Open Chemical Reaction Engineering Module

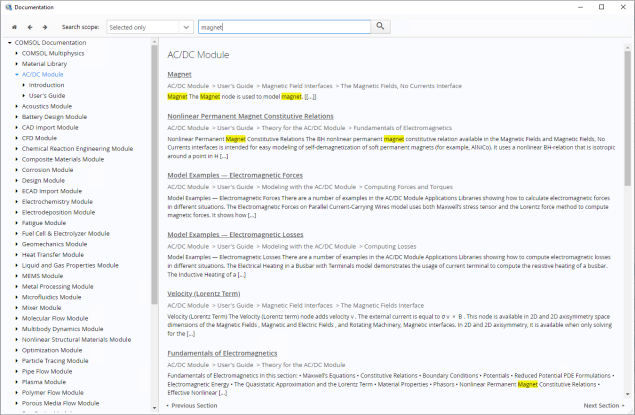click(x=77, y=149)
